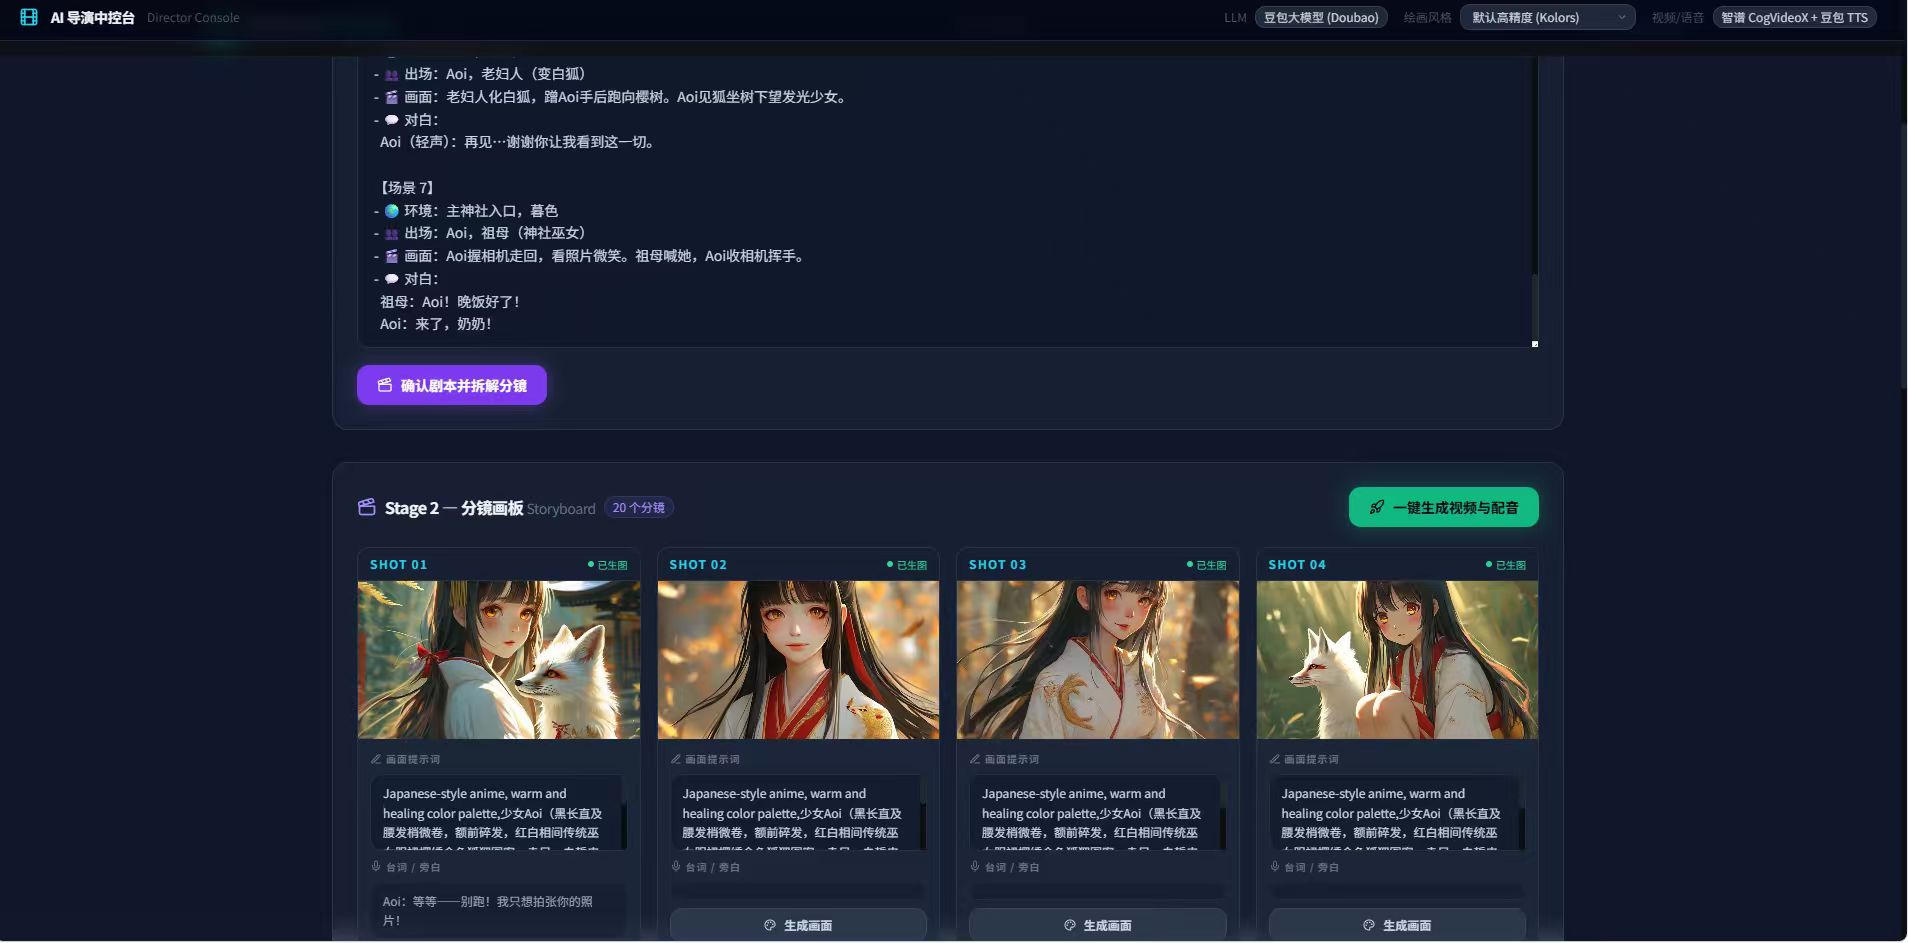Click the rocket icon in generate video button

click(x=1377, y=507)
